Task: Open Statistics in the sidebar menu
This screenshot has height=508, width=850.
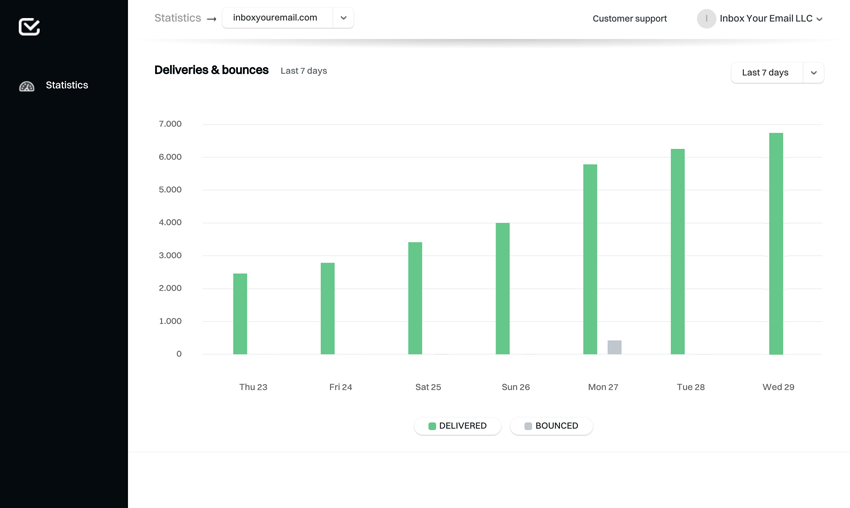Action: click(66, 86)
